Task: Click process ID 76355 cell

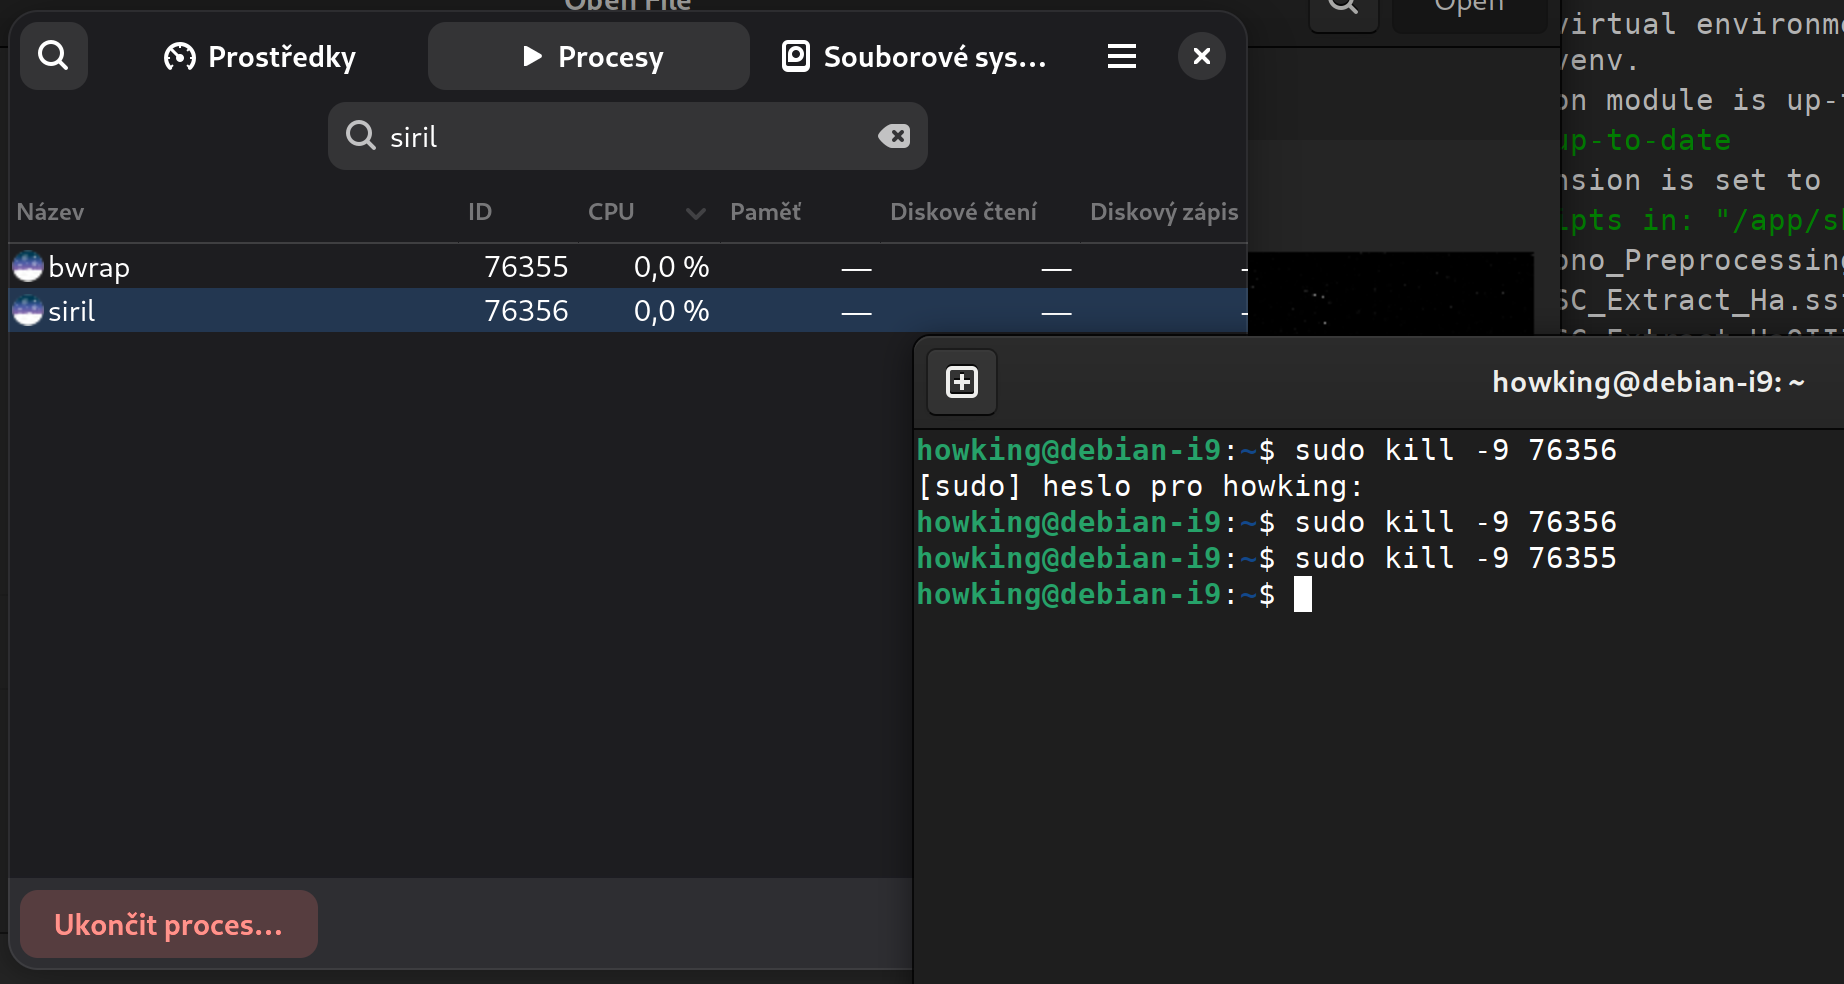Action: 526,267
